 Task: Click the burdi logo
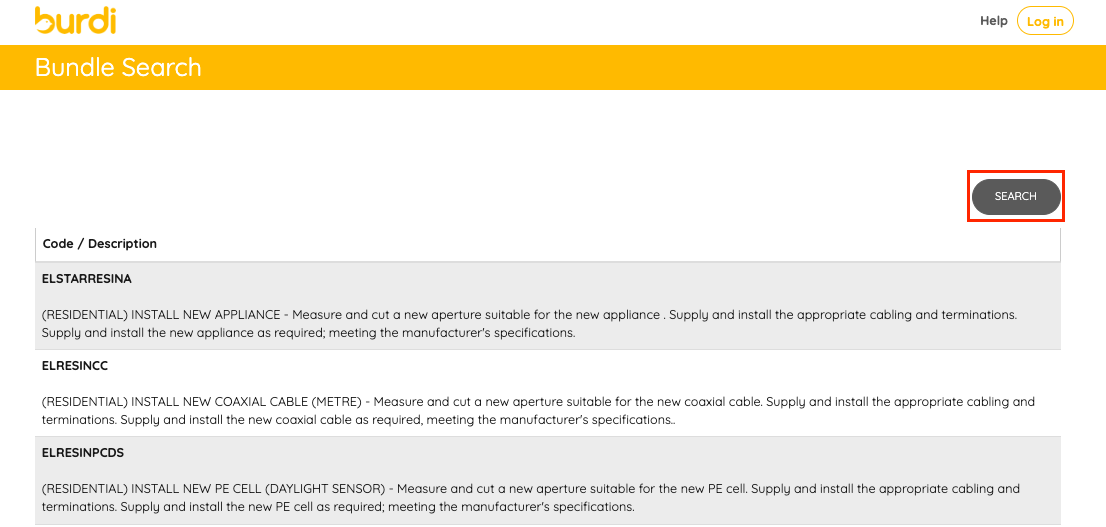(75, 20)
